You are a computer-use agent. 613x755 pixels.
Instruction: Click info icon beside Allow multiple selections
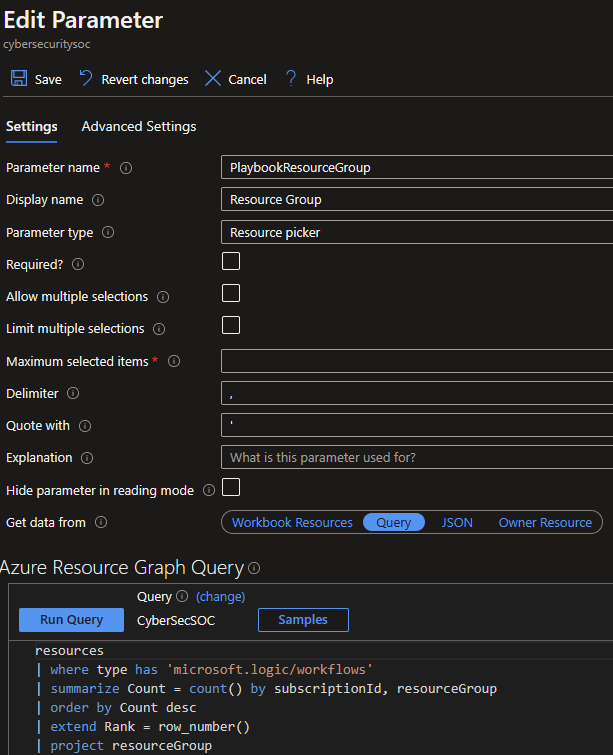(x=163, y=297)
